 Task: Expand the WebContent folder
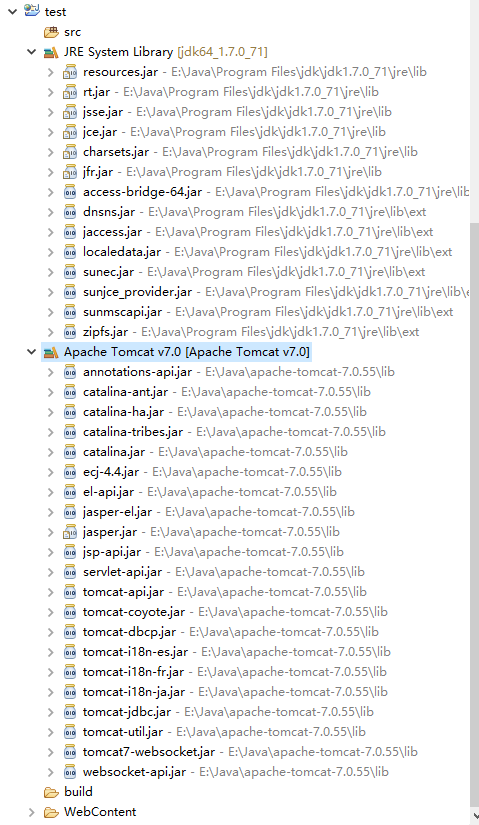(x=32, y=812)
